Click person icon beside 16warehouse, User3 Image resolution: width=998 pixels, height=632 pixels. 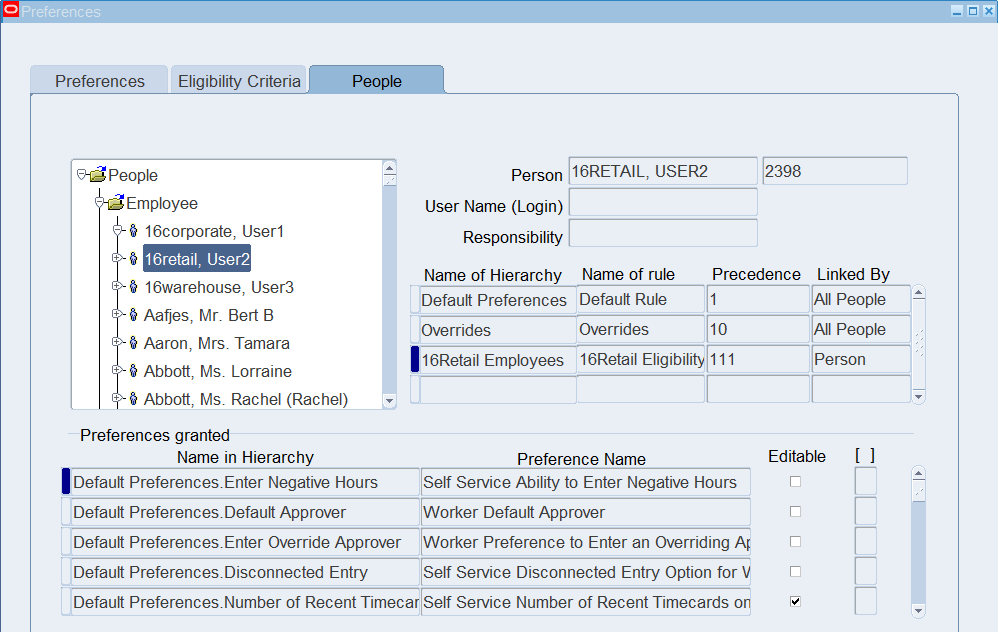pyautogui.click(x=134, y=287)
